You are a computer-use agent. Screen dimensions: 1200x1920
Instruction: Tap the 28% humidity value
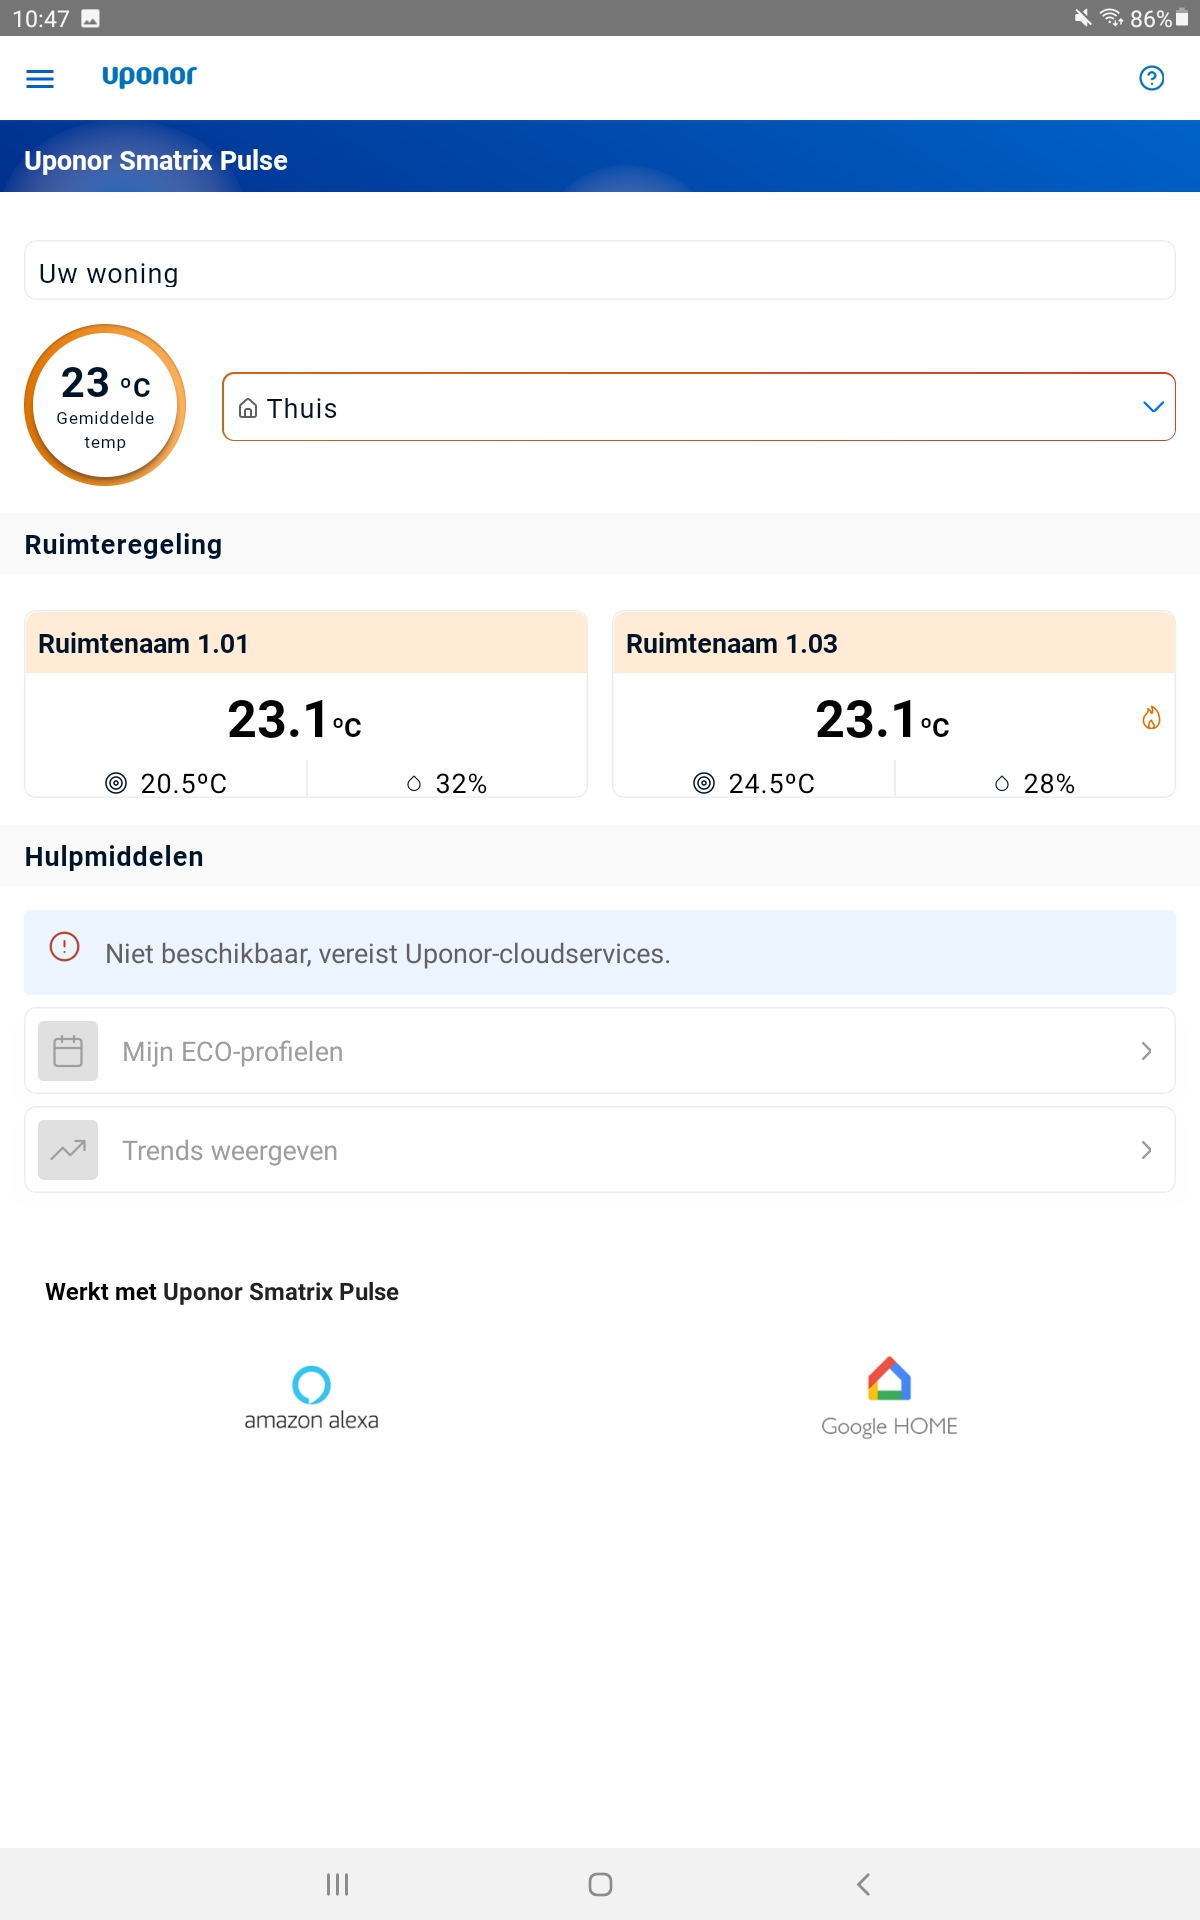pyautogui.click(x=1049, y=783)
